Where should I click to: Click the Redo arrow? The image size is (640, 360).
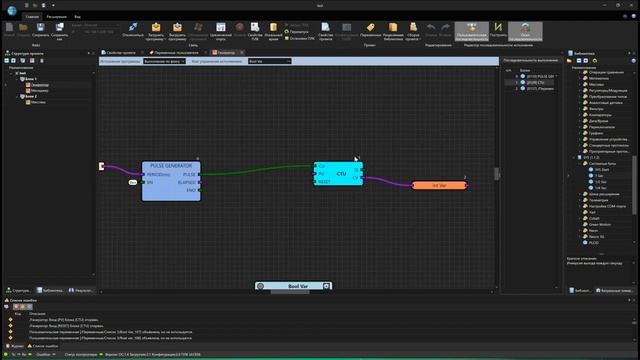pos(446,27)
